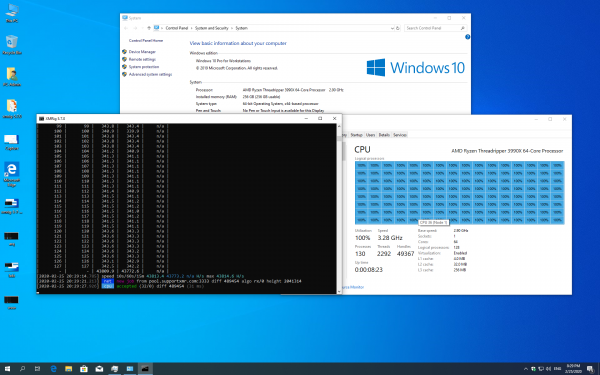The width and height of the screenshot is (600, 375).
Task: Click the 100% utilization value
Action: (x=362, y=238)
